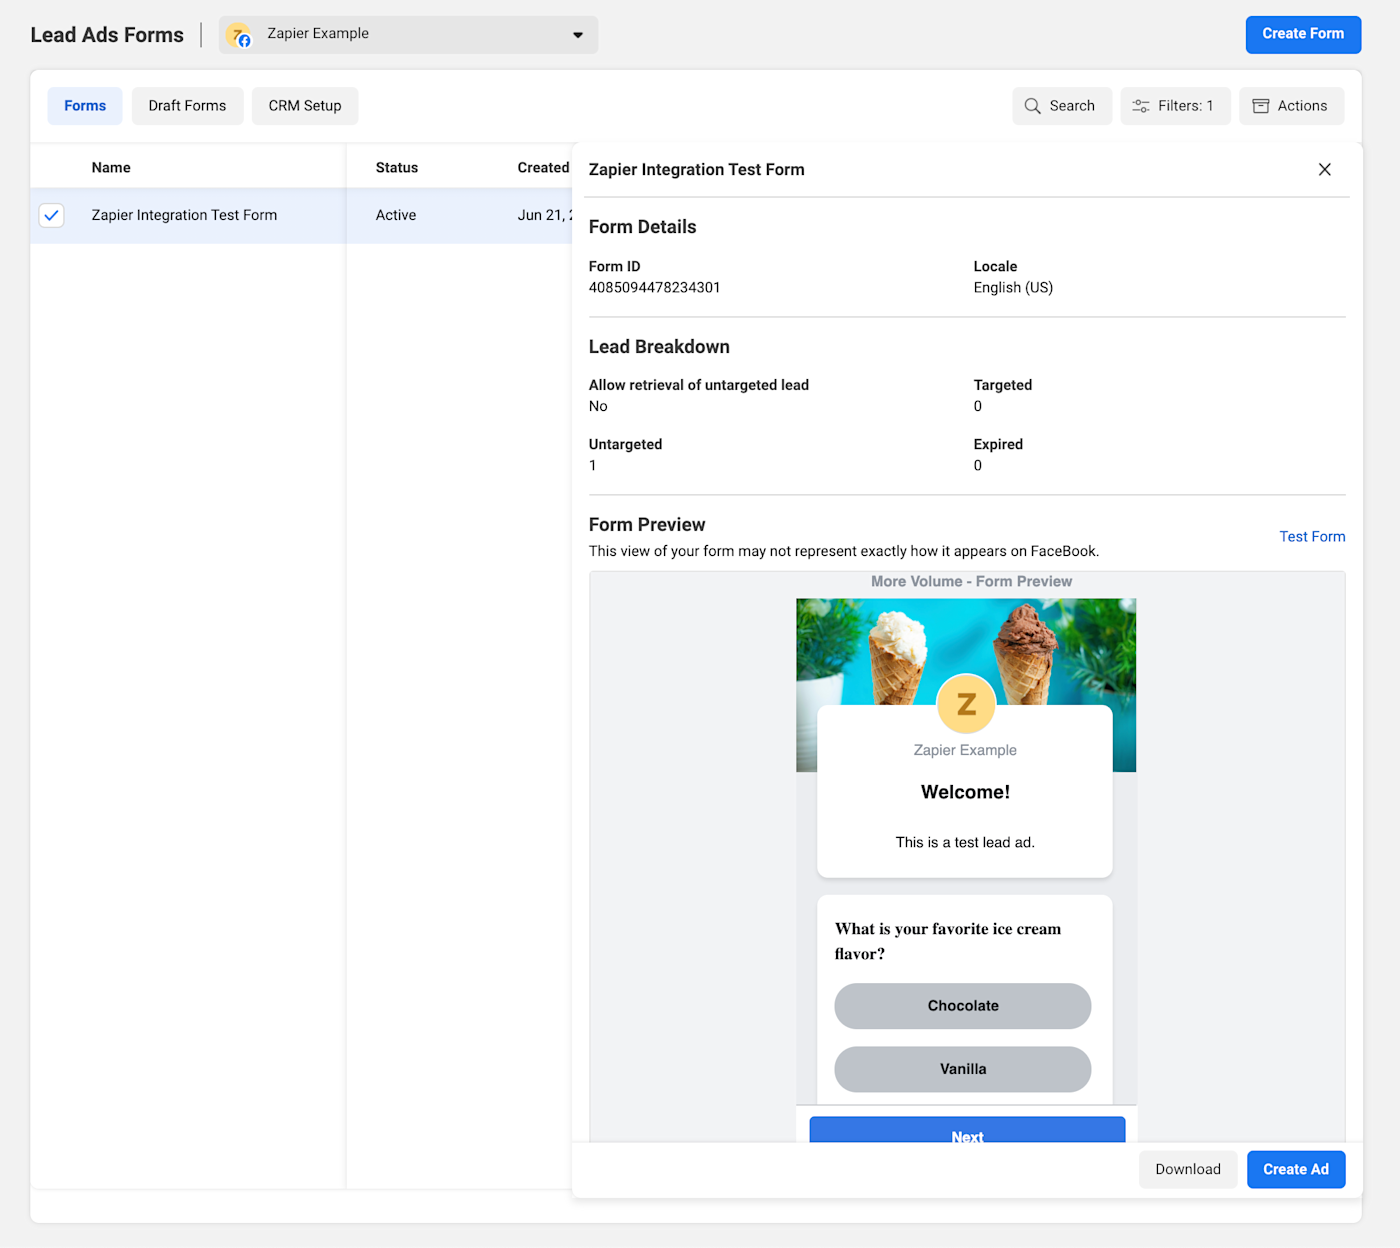The image size is (1400, 1248).
Task: Choose the Chocolate flavor option
Action: pyautogui.click(x=963, y=1006)
